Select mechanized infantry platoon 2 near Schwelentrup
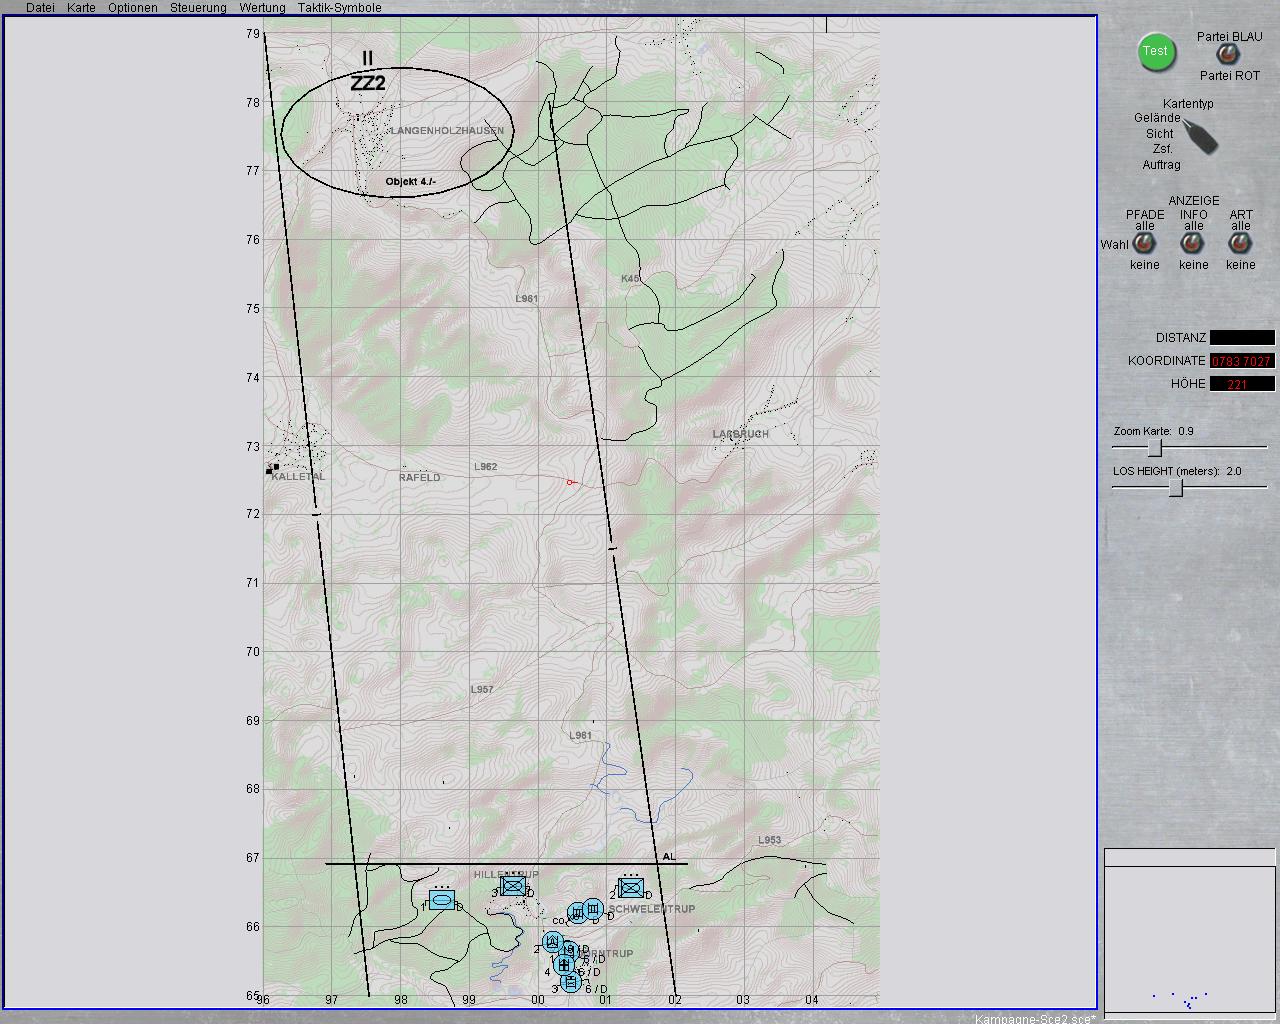 click(x=631, y=887)
